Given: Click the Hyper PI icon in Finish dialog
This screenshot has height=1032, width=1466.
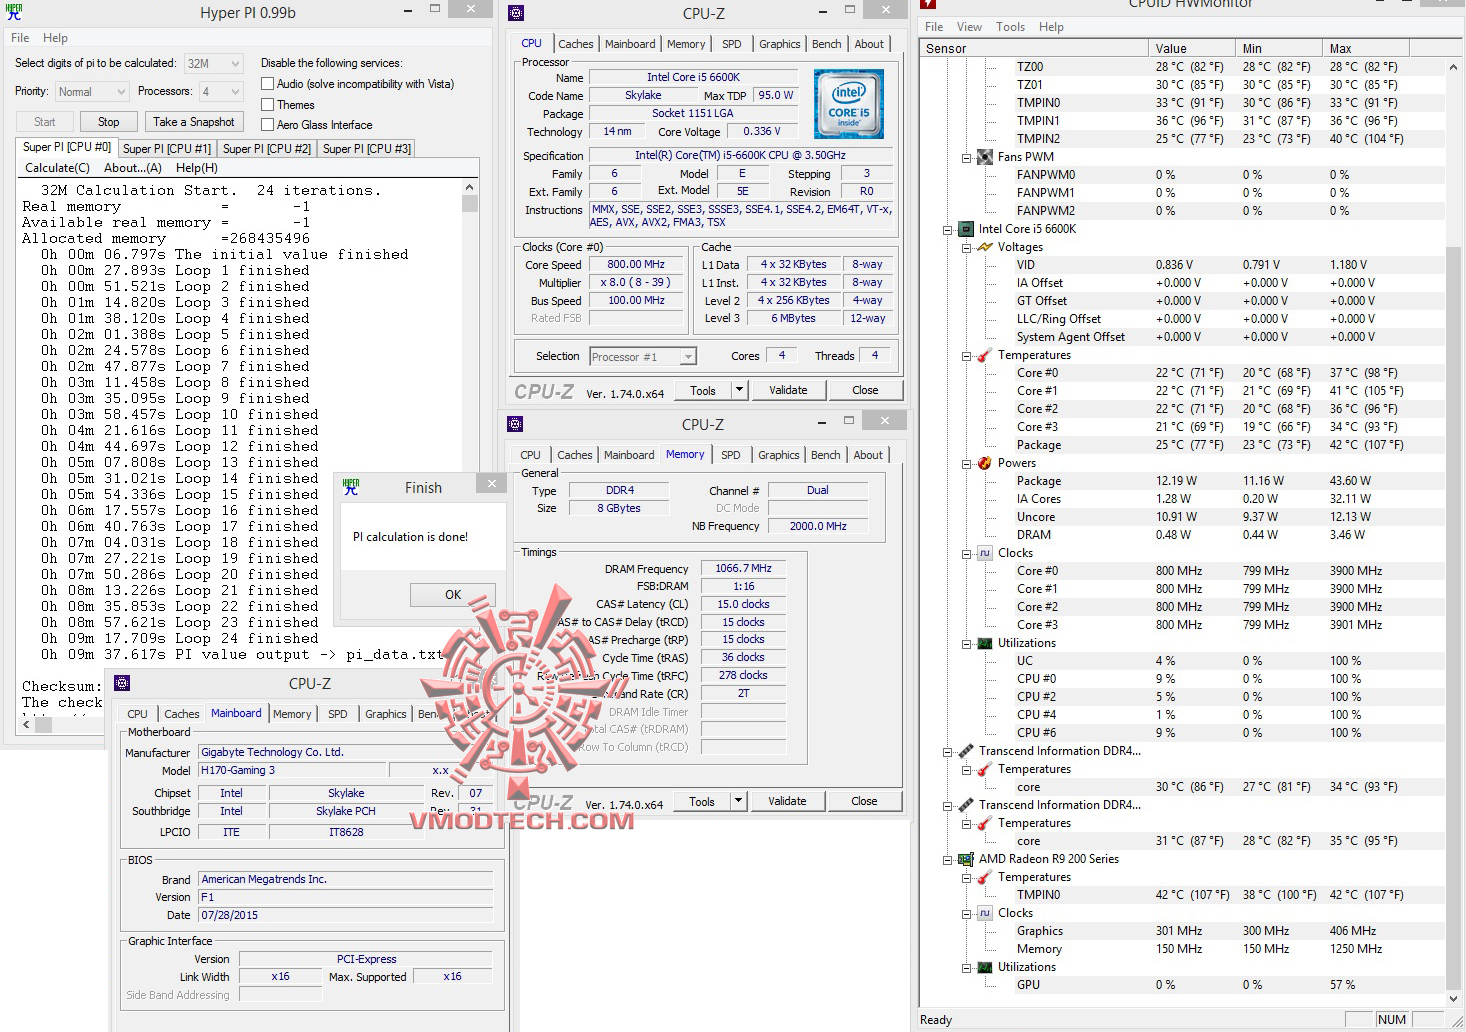Looking at the screenshot, I should [351, 487].
